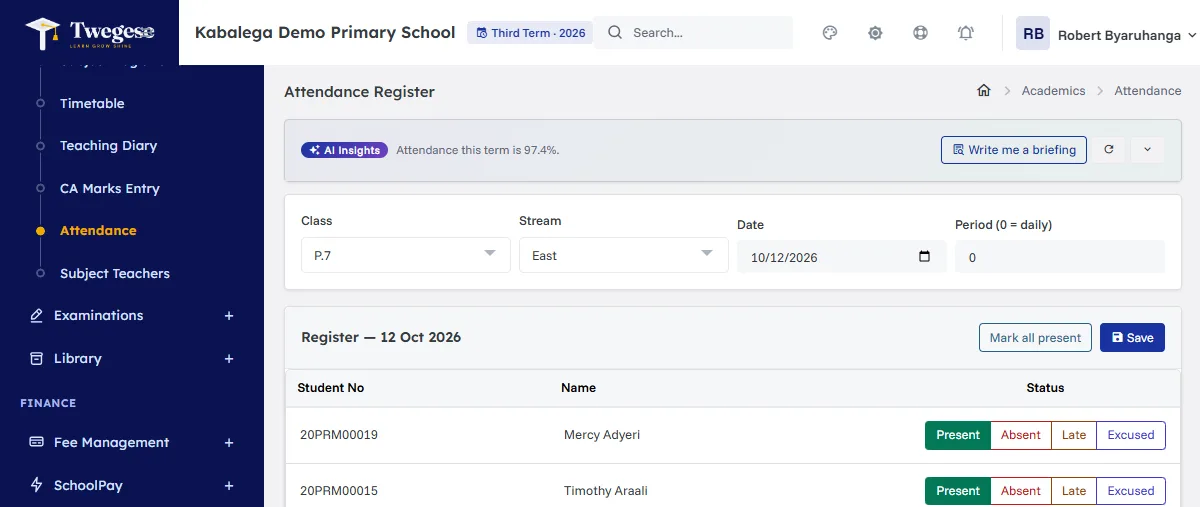This screenshot has width=1200, height=507.
Task: Click the name Timothy Araali
Action: (x=605, y=491)
